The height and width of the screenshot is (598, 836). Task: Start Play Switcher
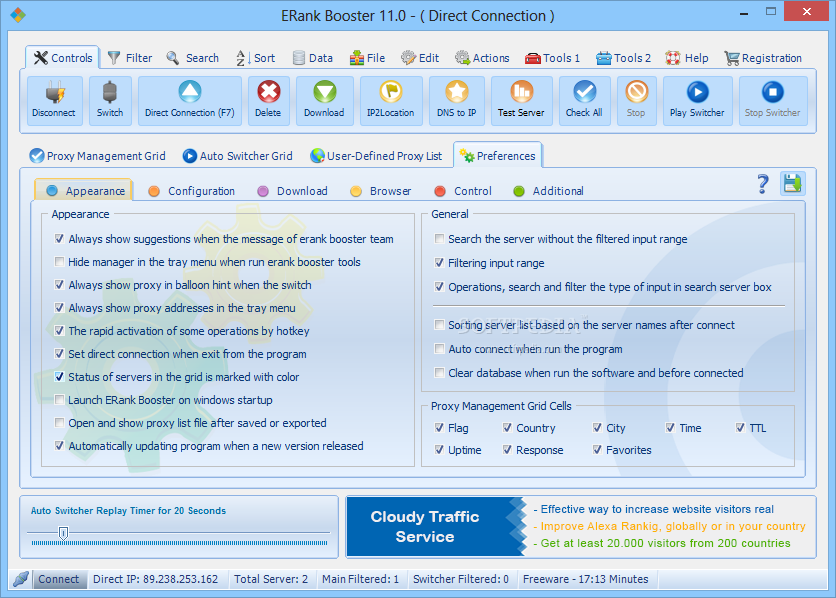coord(697,101)
